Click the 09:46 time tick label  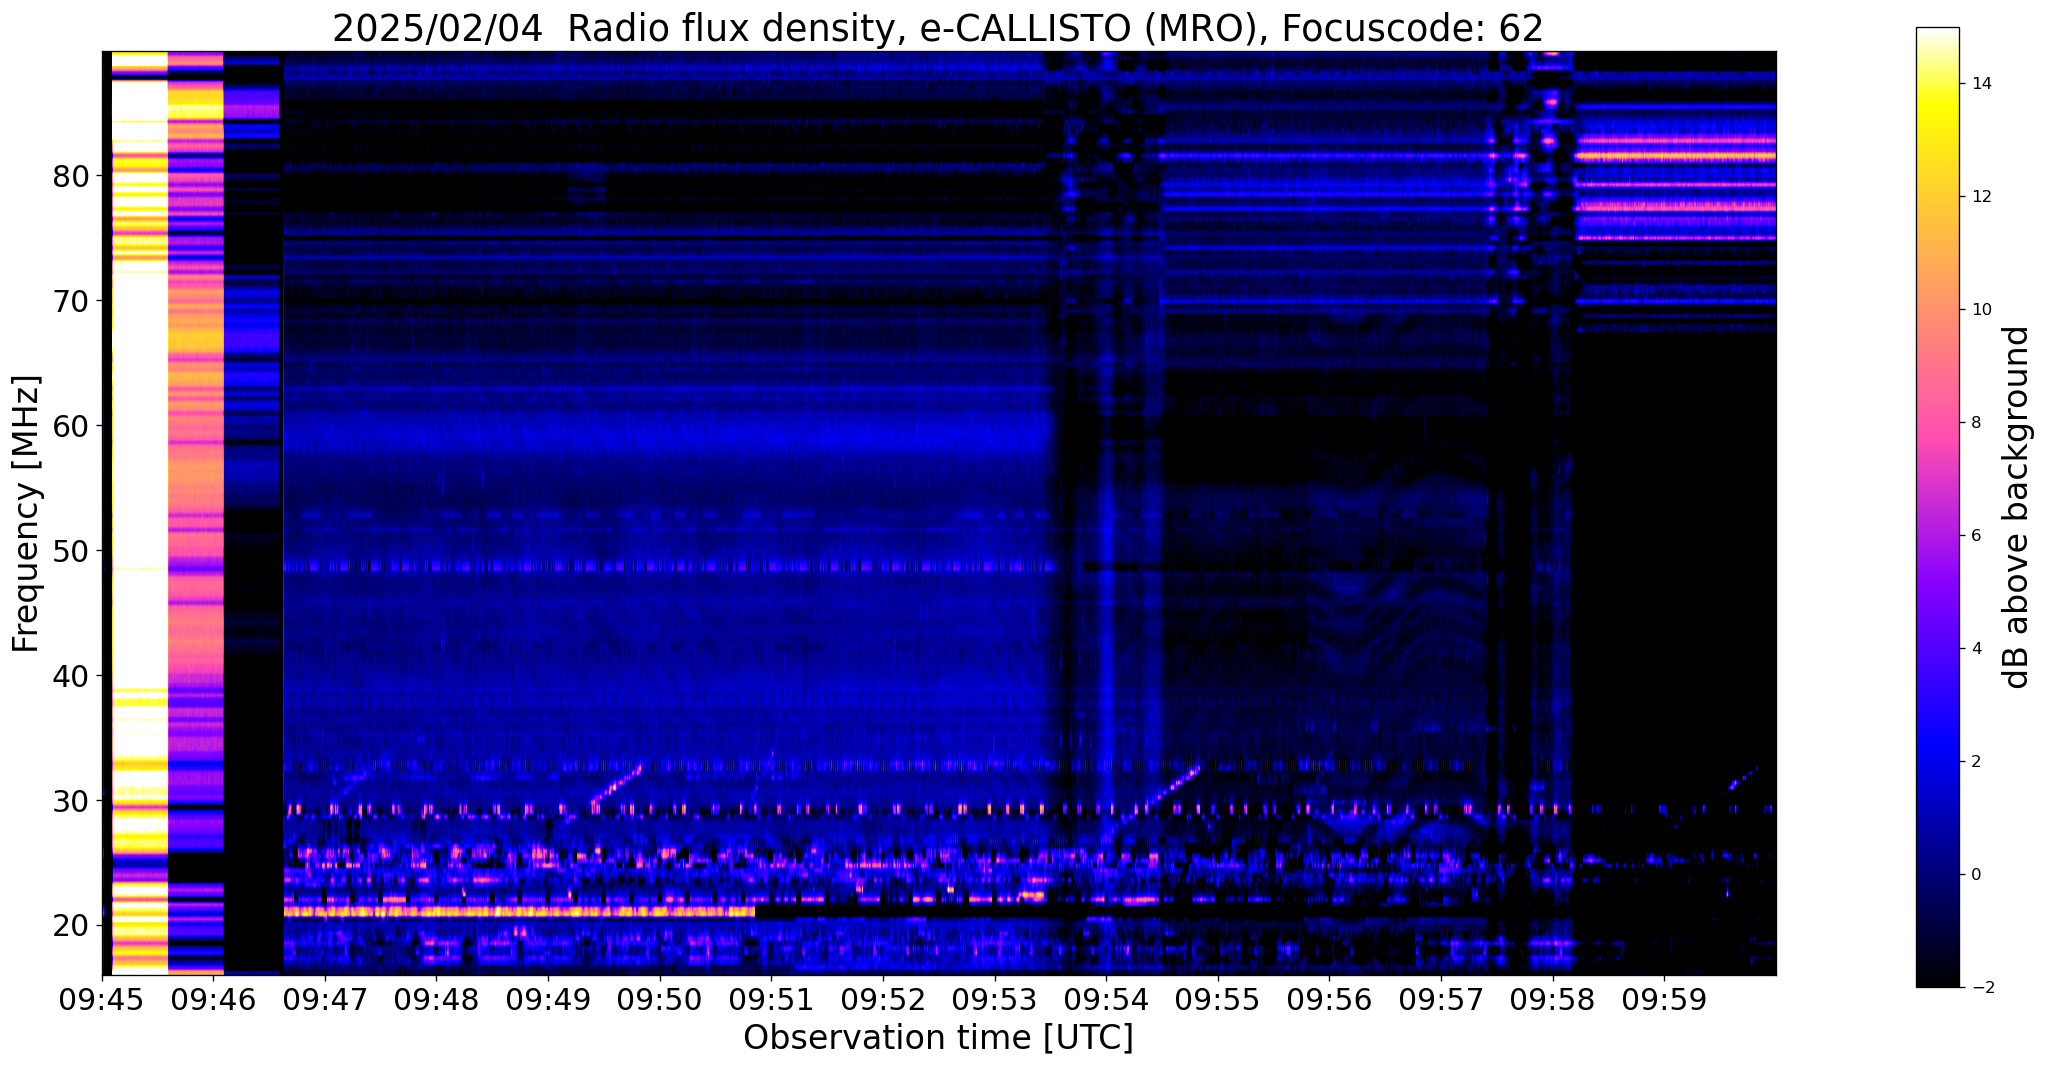pyautogui.click(x=213, y=999)
